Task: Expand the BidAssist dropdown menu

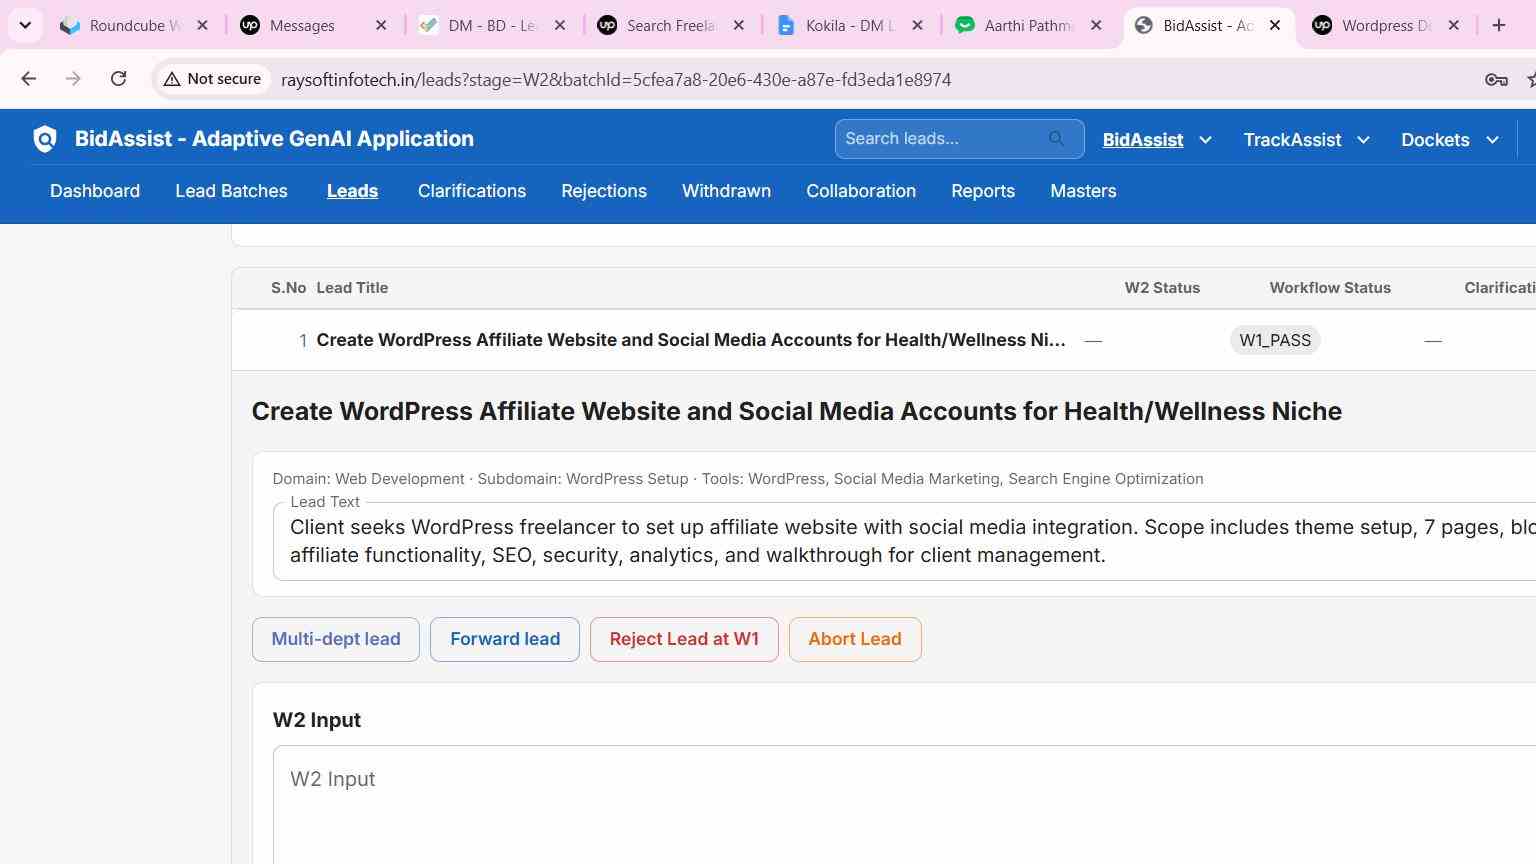Action: click(1204, 140)
